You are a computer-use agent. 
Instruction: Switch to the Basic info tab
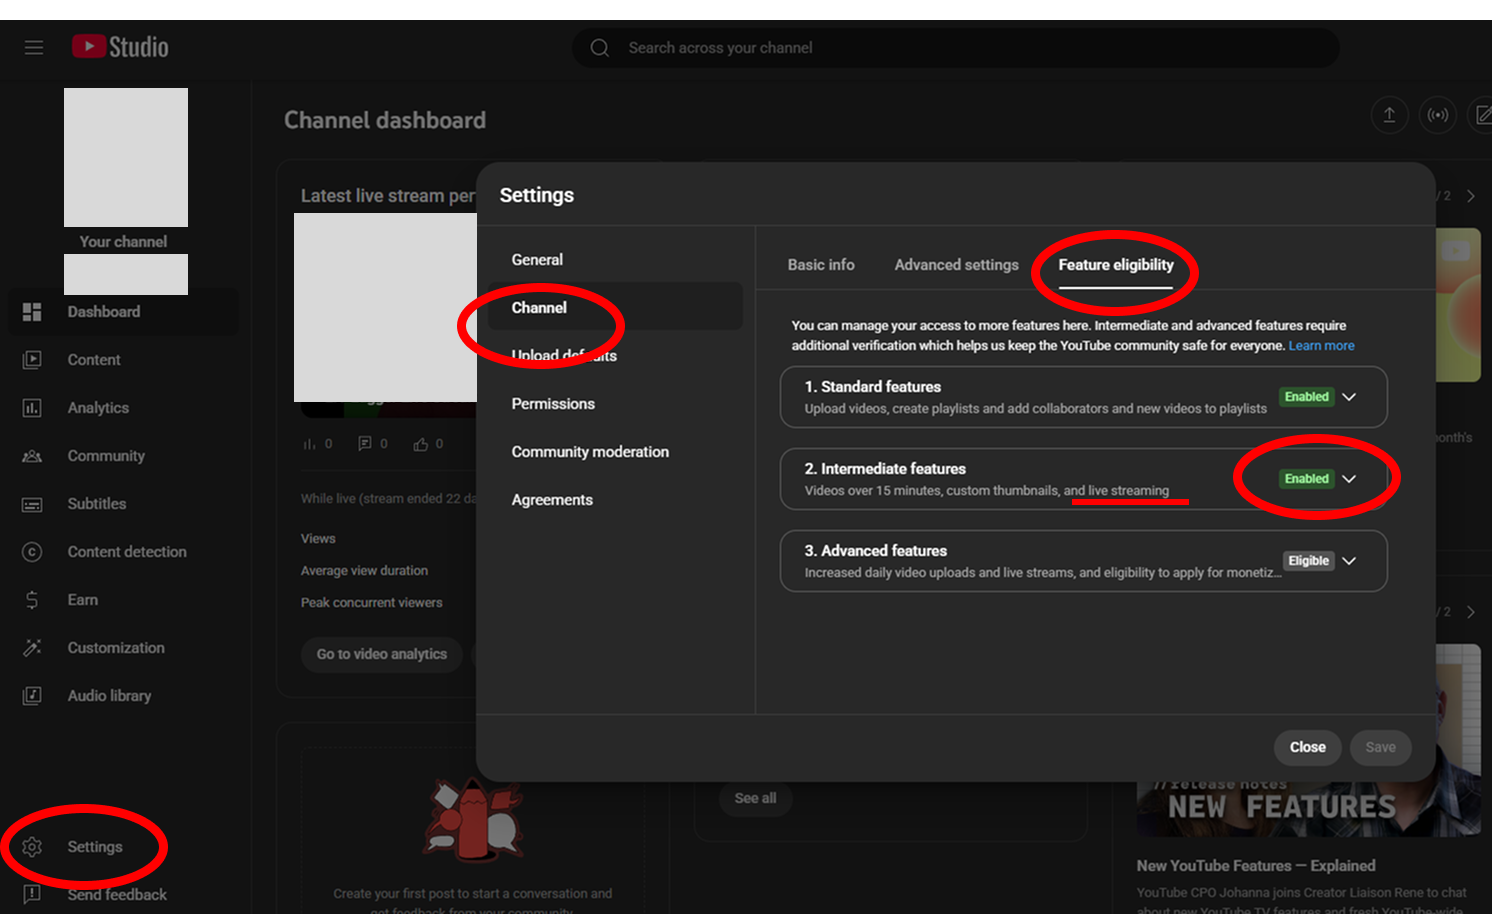point(820,264)
